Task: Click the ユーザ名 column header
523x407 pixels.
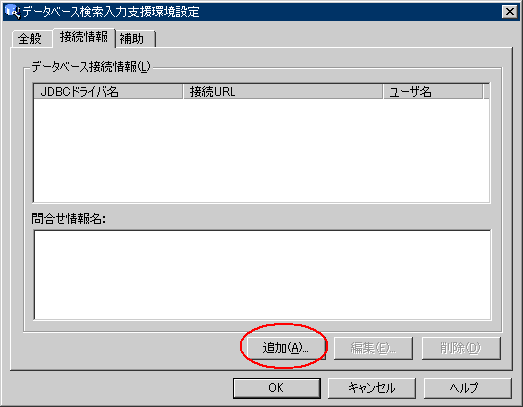Action: [x=433, y=91]
